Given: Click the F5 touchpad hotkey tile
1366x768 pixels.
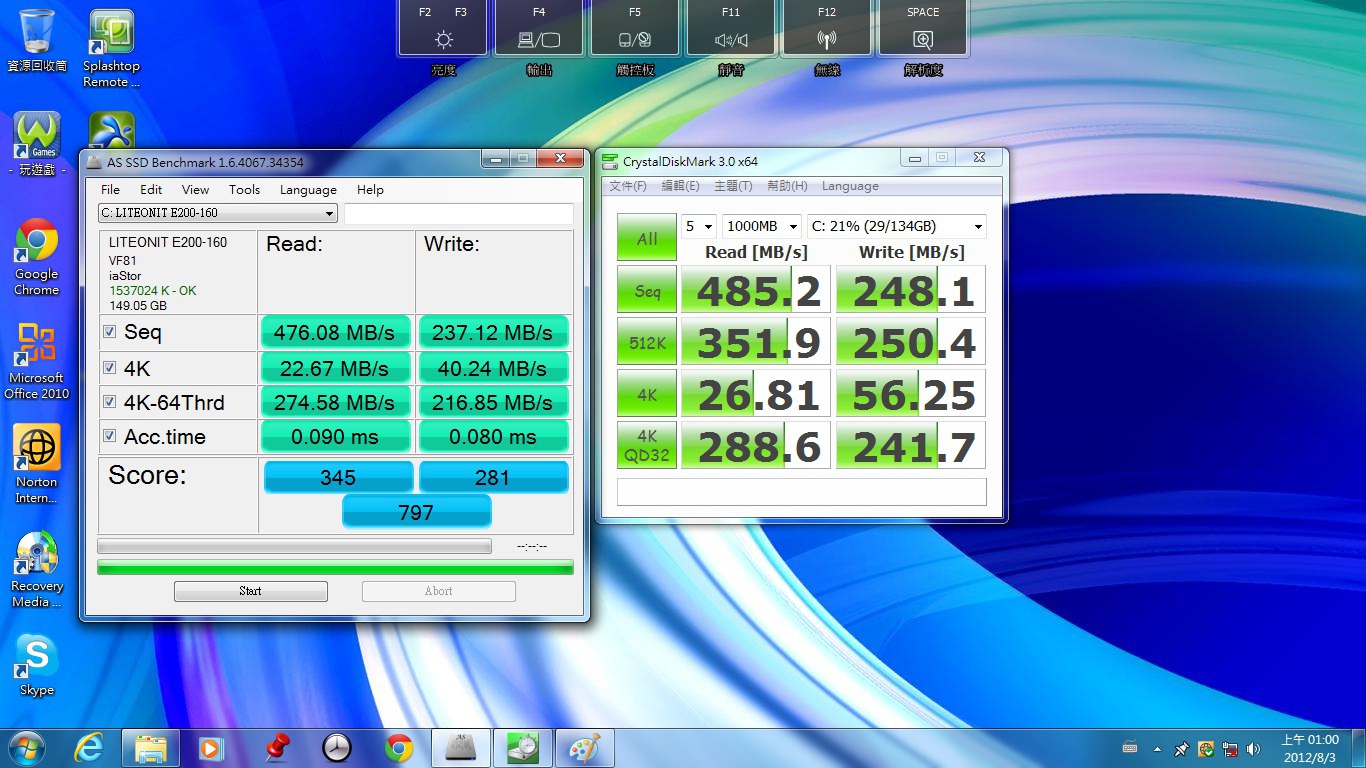Looking at the screenshot, I should coord(635,28).
